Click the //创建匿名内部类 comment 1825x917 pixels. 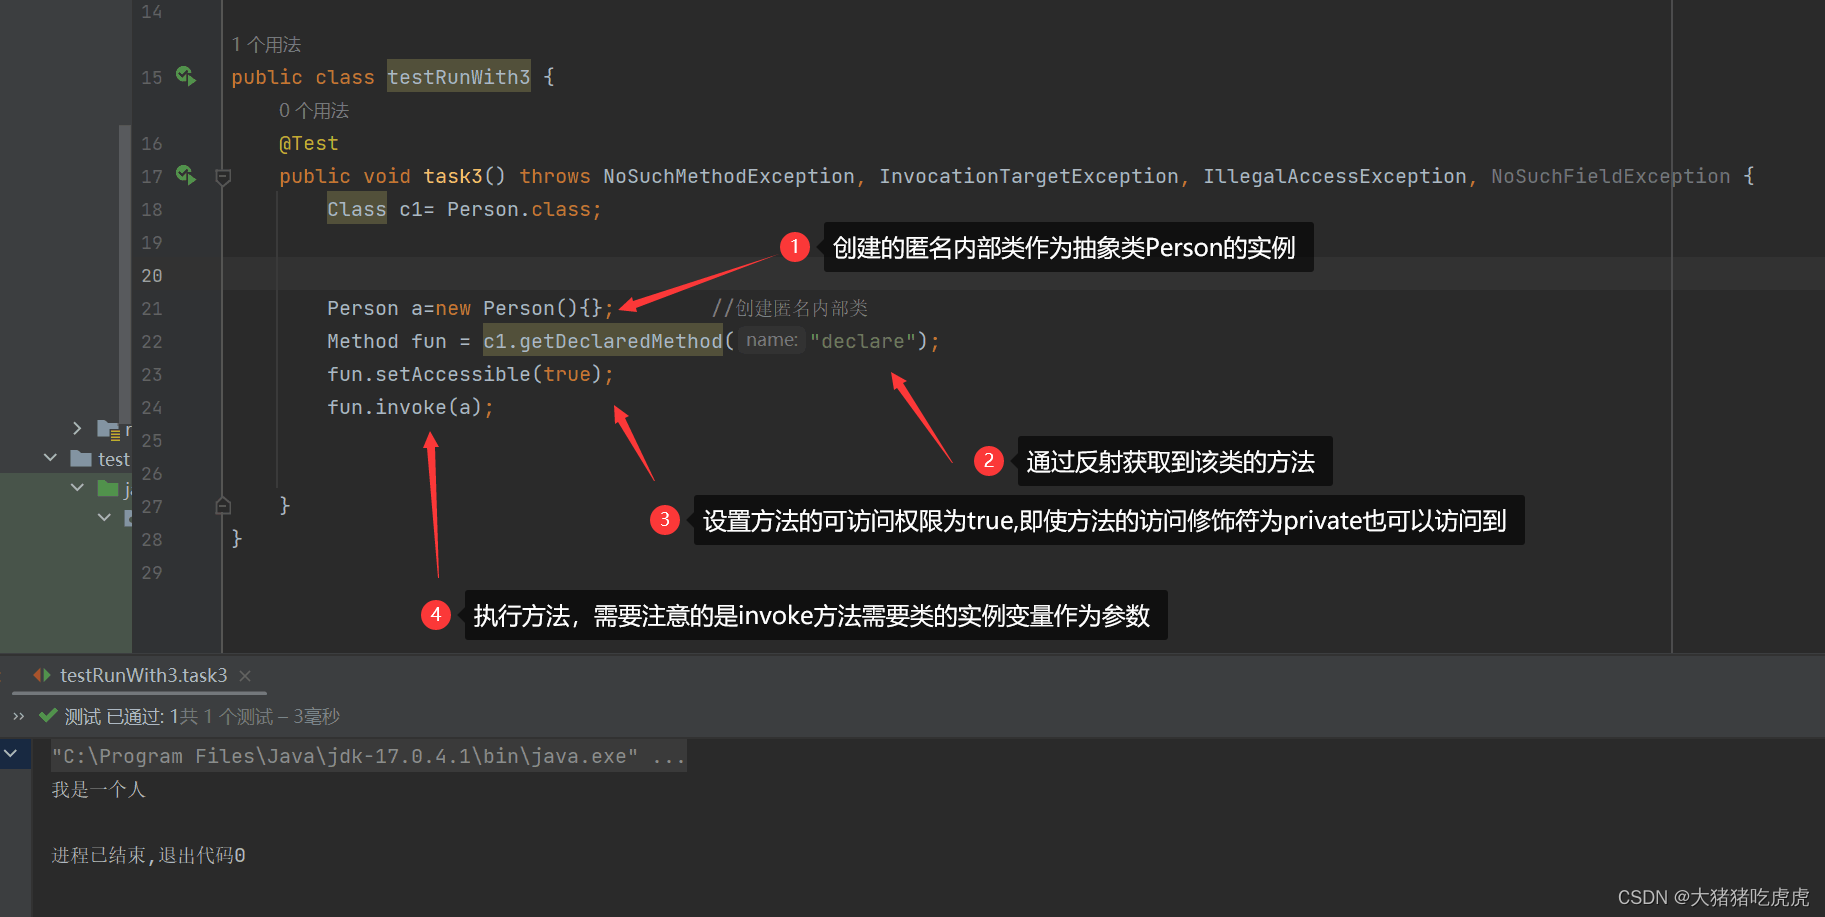tap(790, 308)
